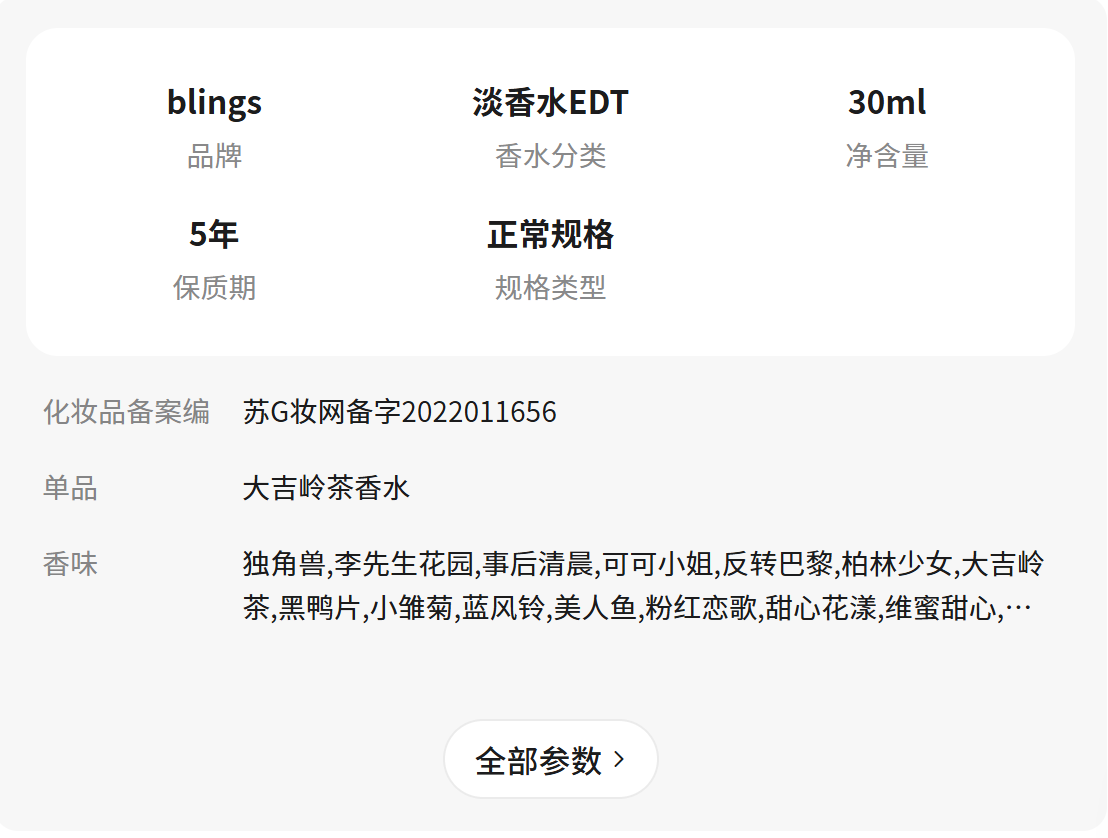Click the 香味 label
The height and width of the screenshot is (838, 1108).
pyautogui.click(x=70, y=564)
